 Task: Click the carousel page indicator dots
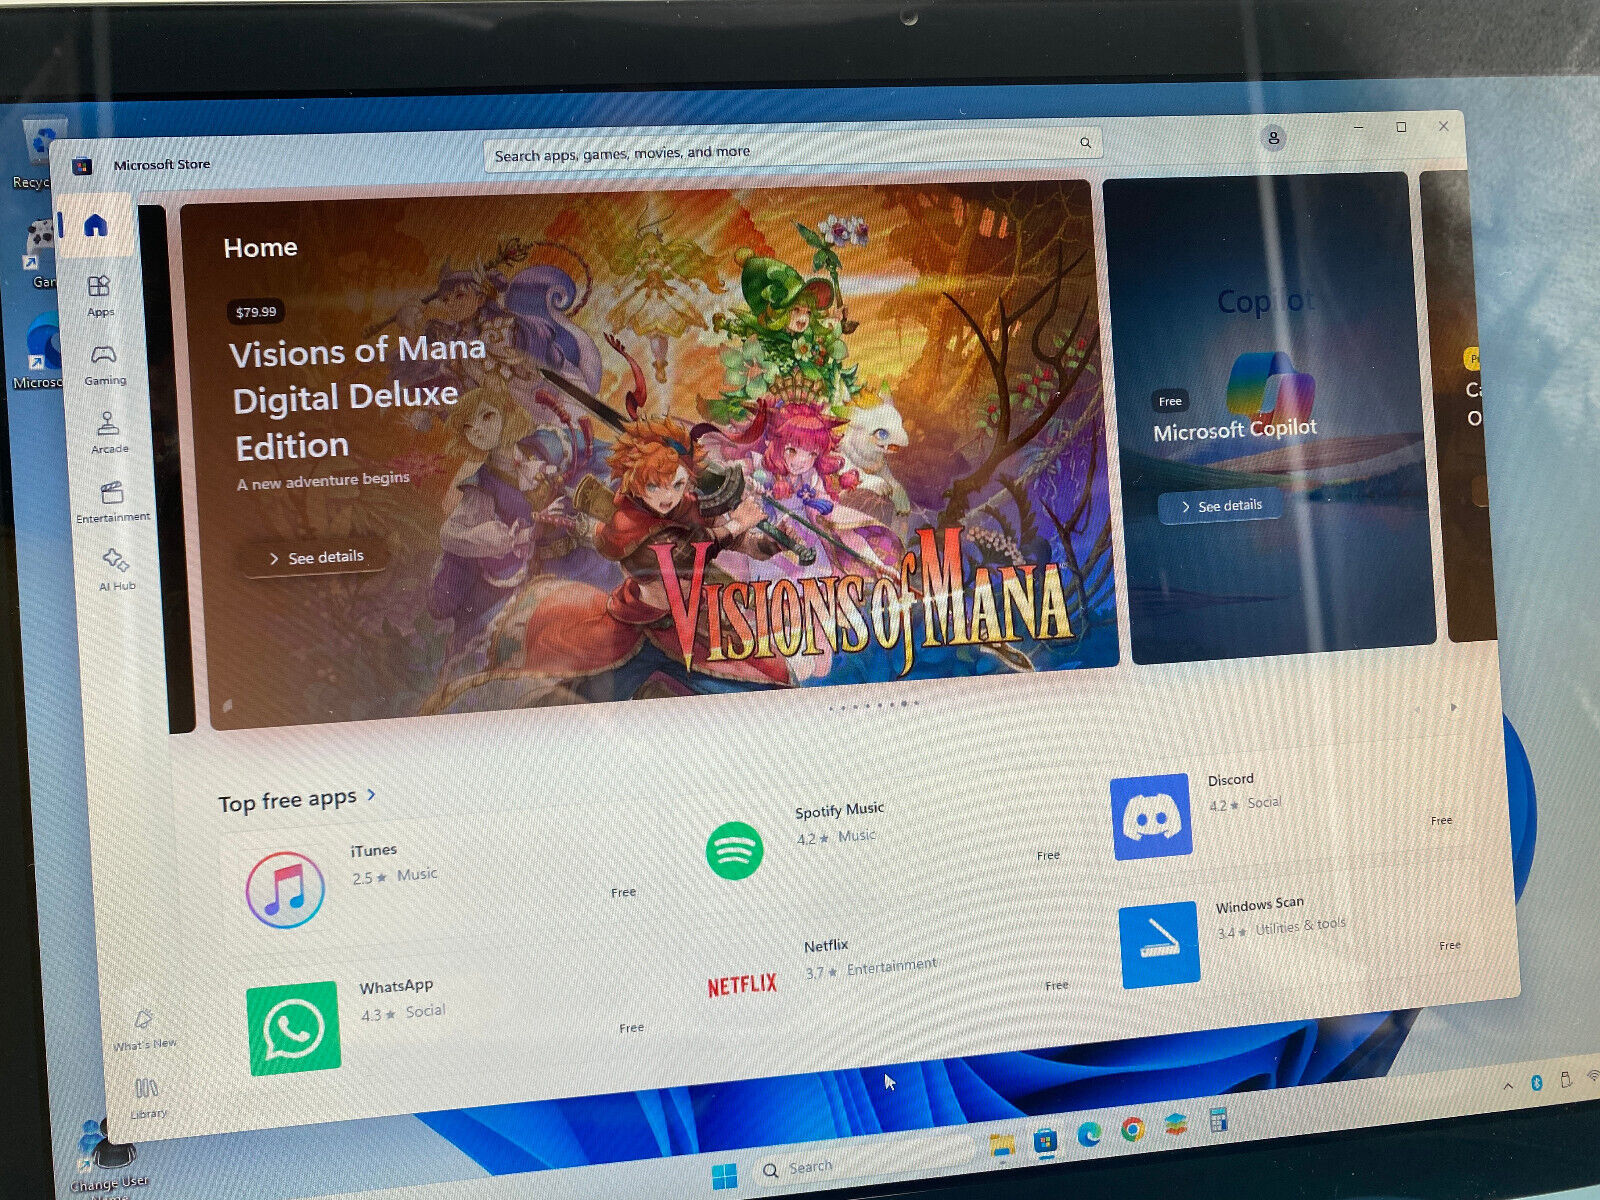tap(874, 705)
